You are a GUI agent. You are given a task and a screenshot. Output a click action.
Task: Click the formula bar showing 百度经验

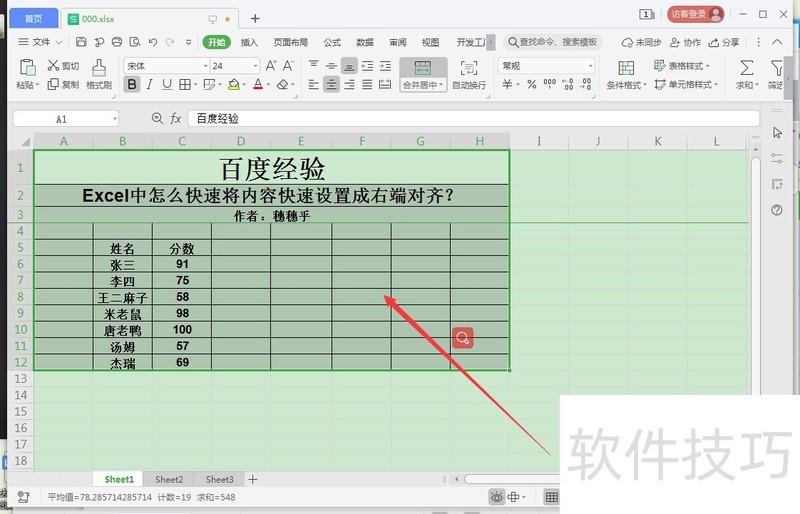[473, 119]
